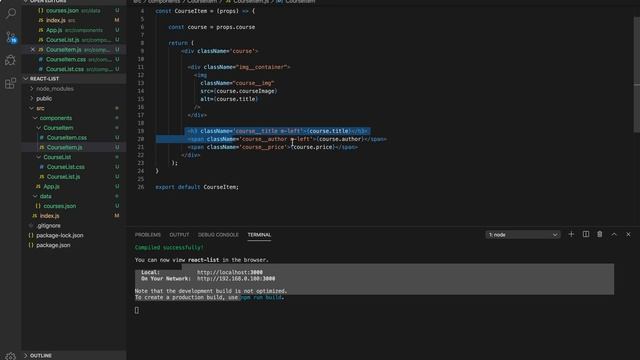Expand the Outline section
This screenshot has width=640, height=360.
click(74, 356)
